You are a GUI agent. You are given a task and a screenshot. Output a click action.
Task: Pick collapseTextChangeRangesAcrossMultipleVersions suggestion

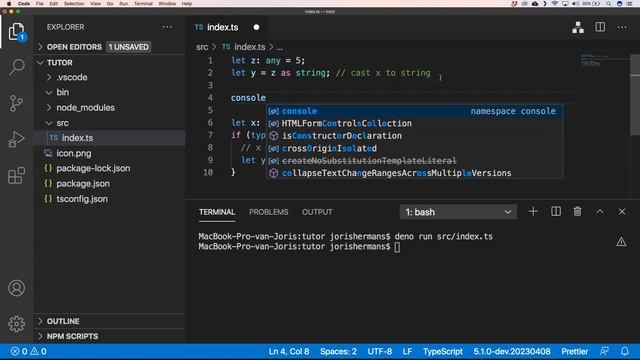tap(415, 173)
